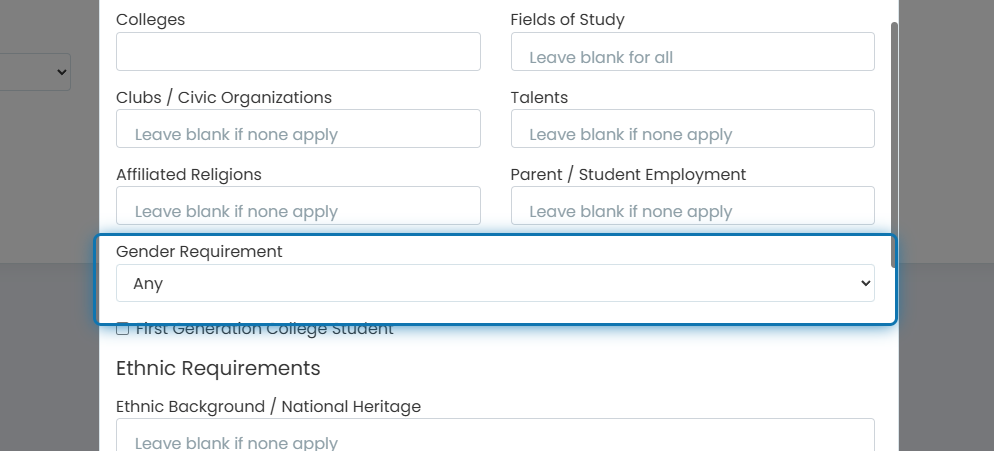Click the 'Gender Requirement' label text

click(199, 251)
